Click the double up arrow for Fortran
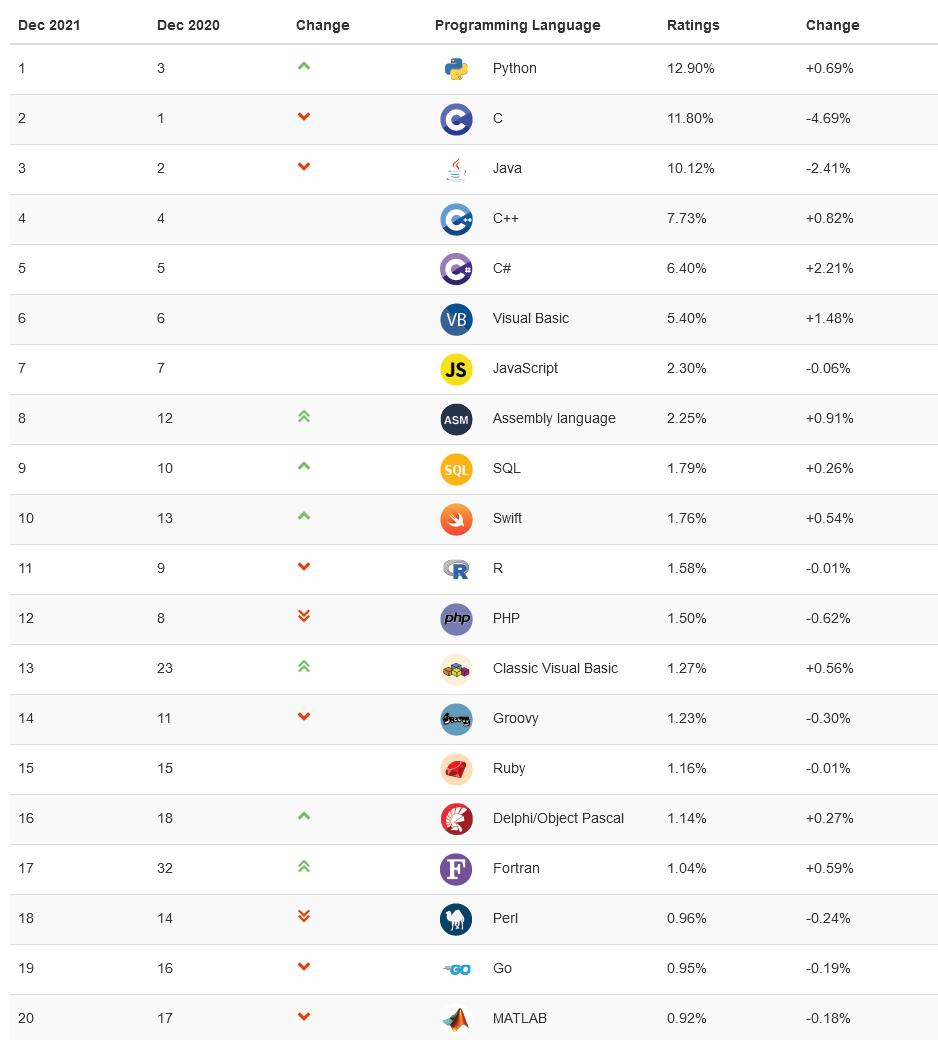Viewport: 938px width, 1040px height. point(304,867)
